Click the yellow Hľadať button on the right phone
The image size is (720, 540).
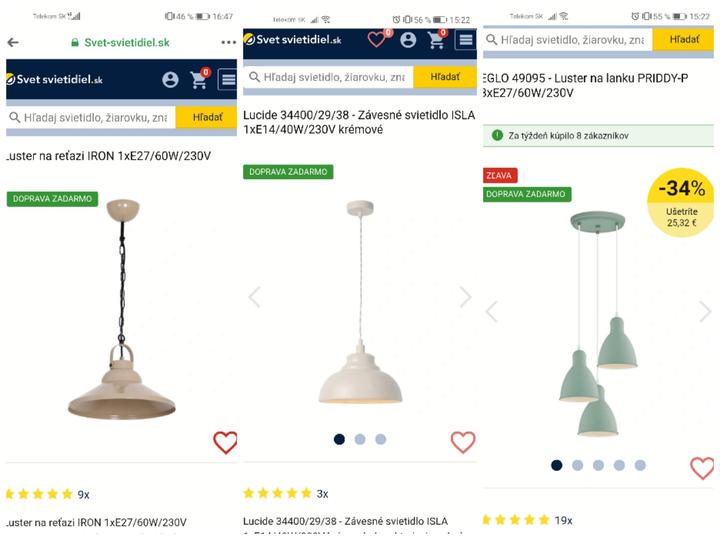[683, 39]
